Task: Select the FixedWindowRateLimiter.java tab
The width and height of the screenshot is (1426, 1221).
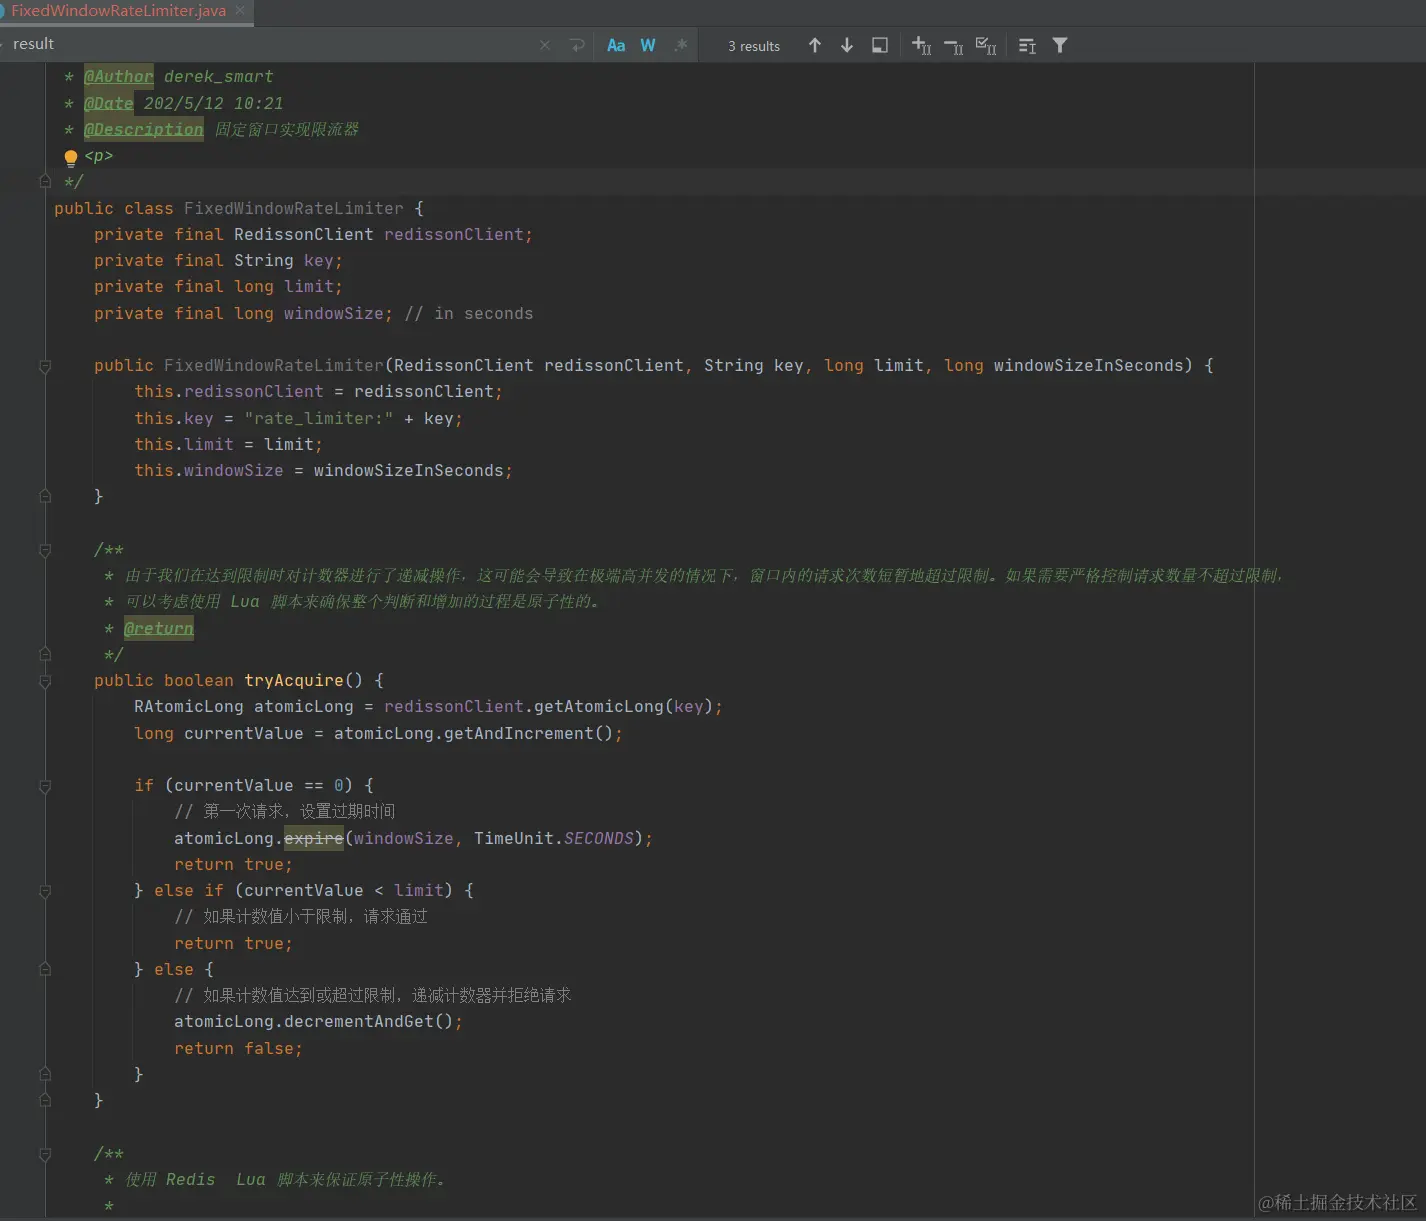Action: pos(118,11)
